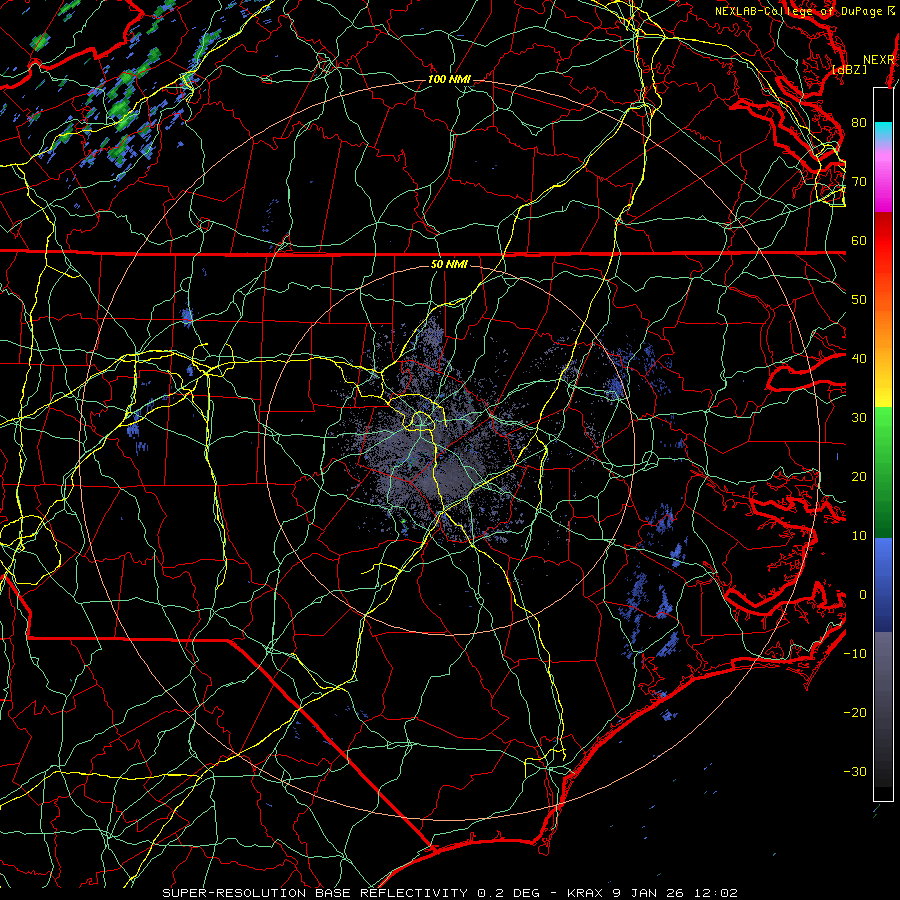Click the 50 NMI range ring label
The height and width of the screenshot is (900, 900).
tap(449, 265)
